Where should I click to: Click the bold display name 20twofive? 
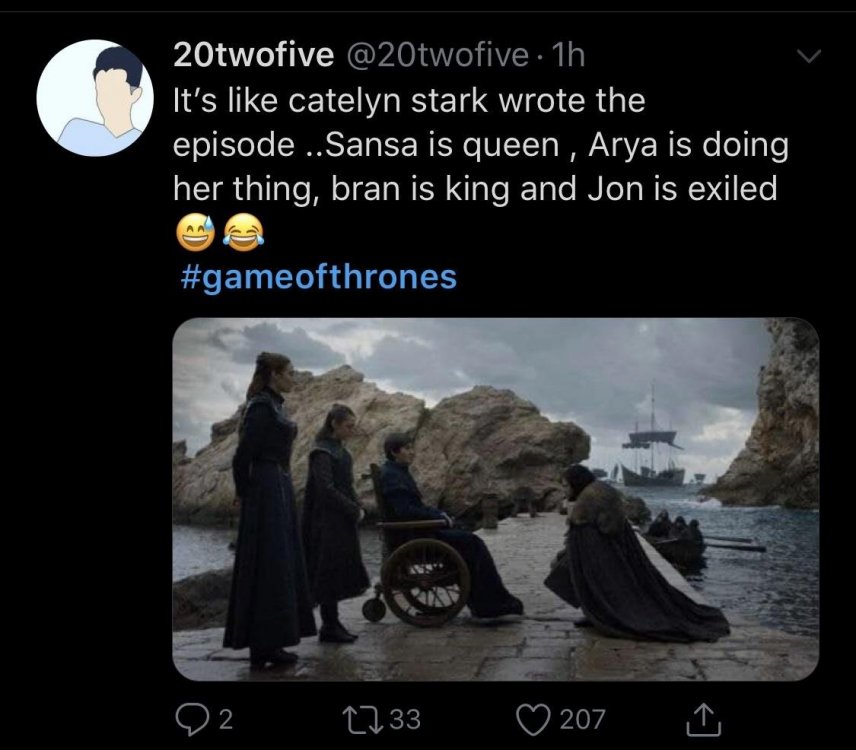253,57
